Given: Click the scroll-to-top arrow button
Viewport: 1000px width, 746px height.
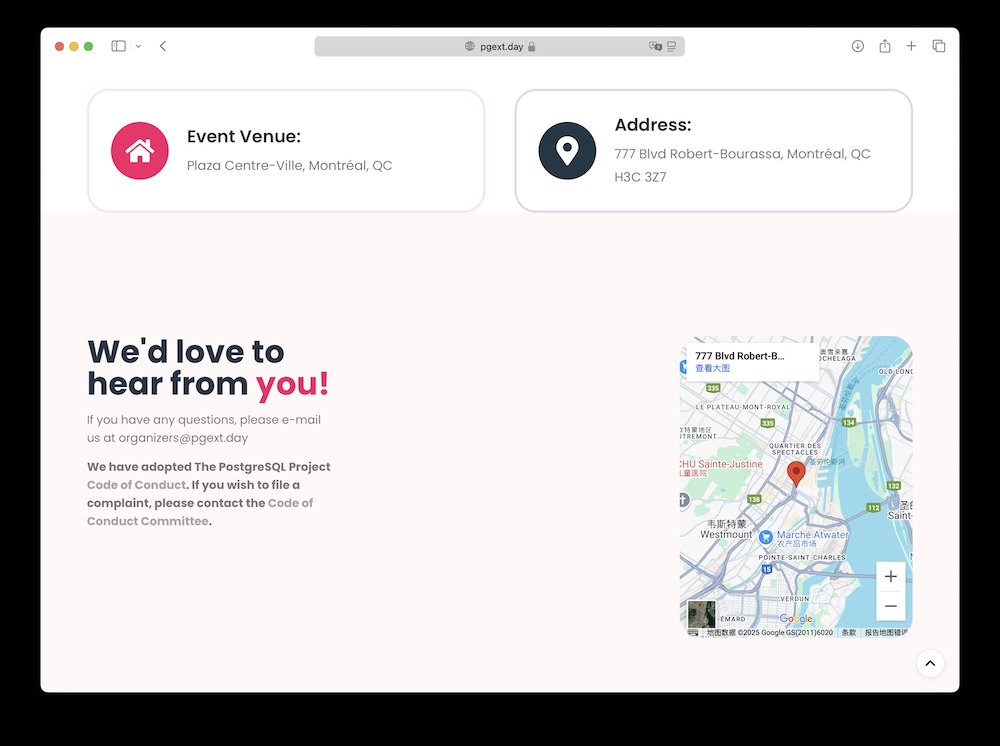Looking at the screenshot, I should (x=930, y=663).
